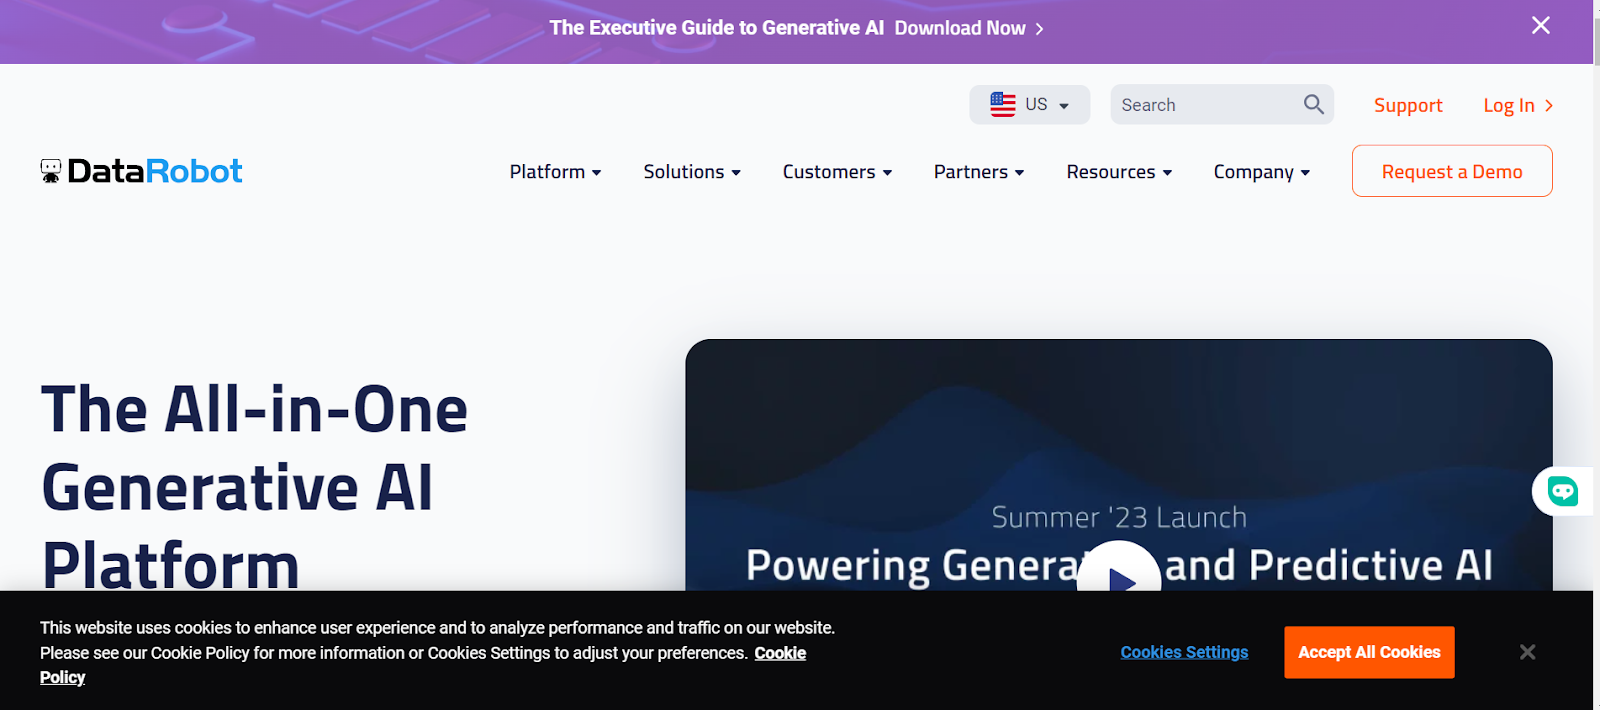The width and height of the screenshot is (1600, 710).
Task: Expand the Partners menu
Action: coord(979,172)
